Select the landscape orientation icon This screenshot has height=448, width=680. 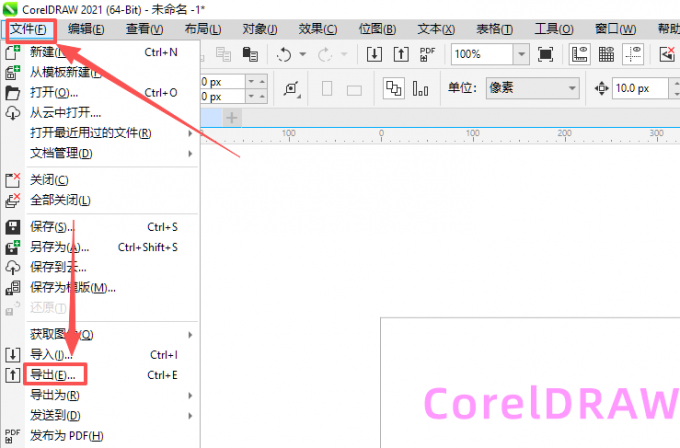point(354,90)
